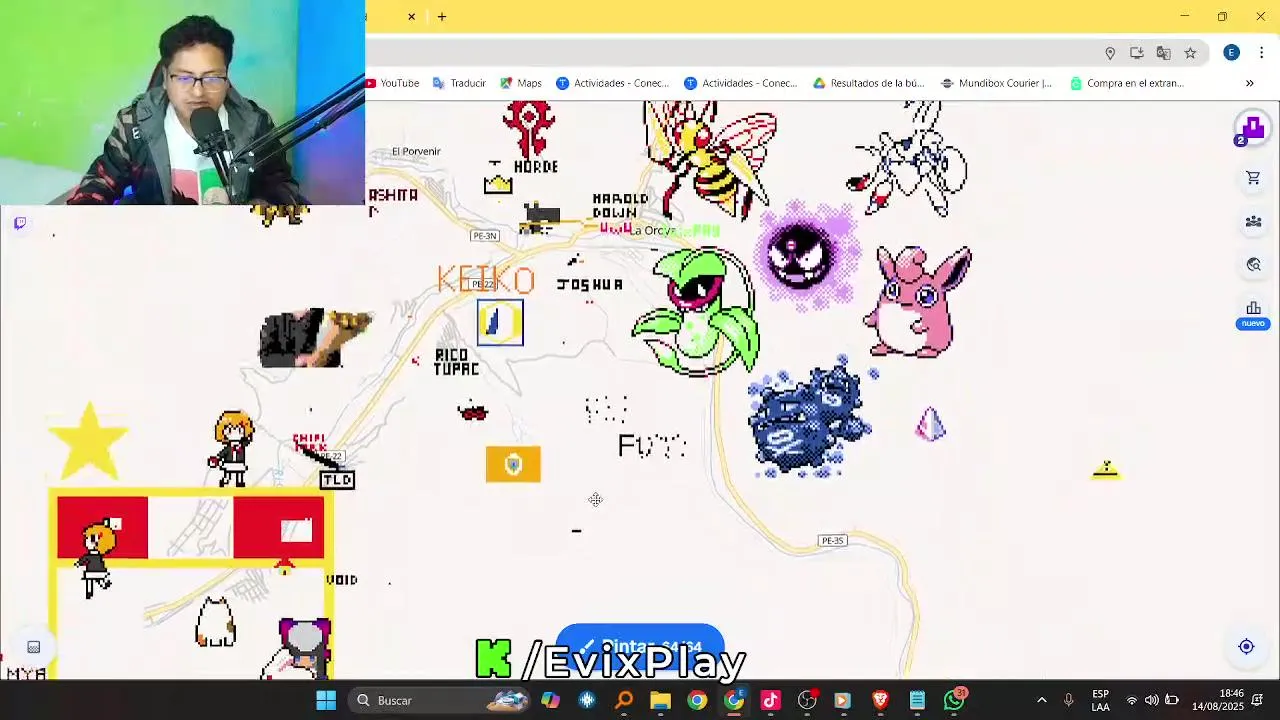Center map with the locate-me crosshair icon
Viewport: 1280px width, 720px height.
click(1246, 647)
